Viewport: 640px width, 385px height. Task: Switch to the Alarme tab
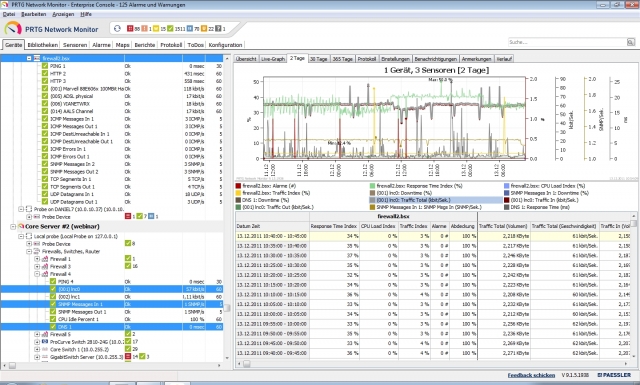[x=101, y=45]
